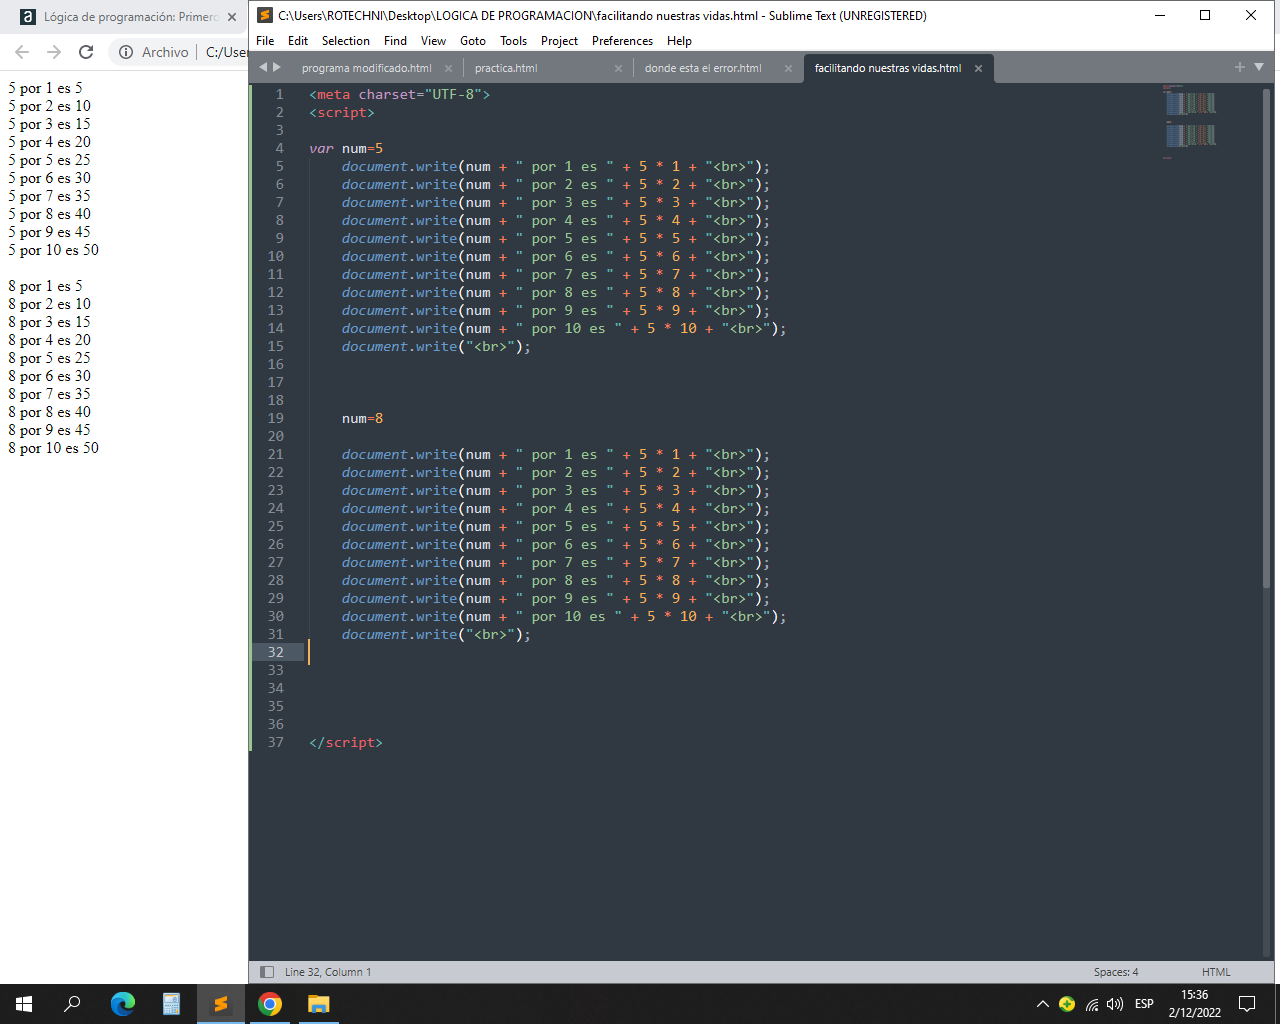Open Sublime Text File menu

tap(265, 41)
